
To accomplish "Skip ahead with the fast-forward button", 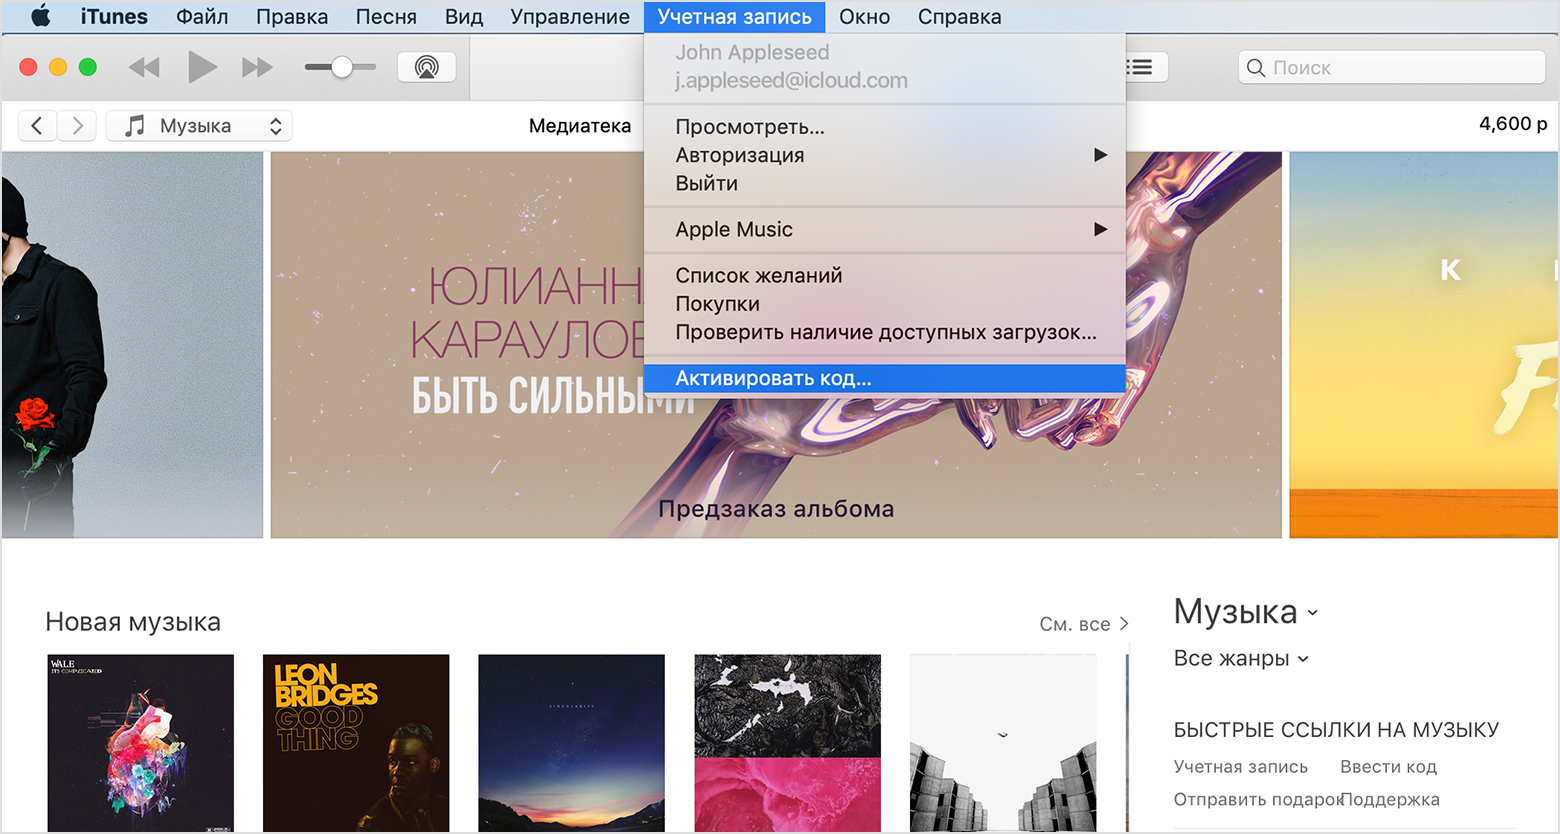I will point(257,67).
